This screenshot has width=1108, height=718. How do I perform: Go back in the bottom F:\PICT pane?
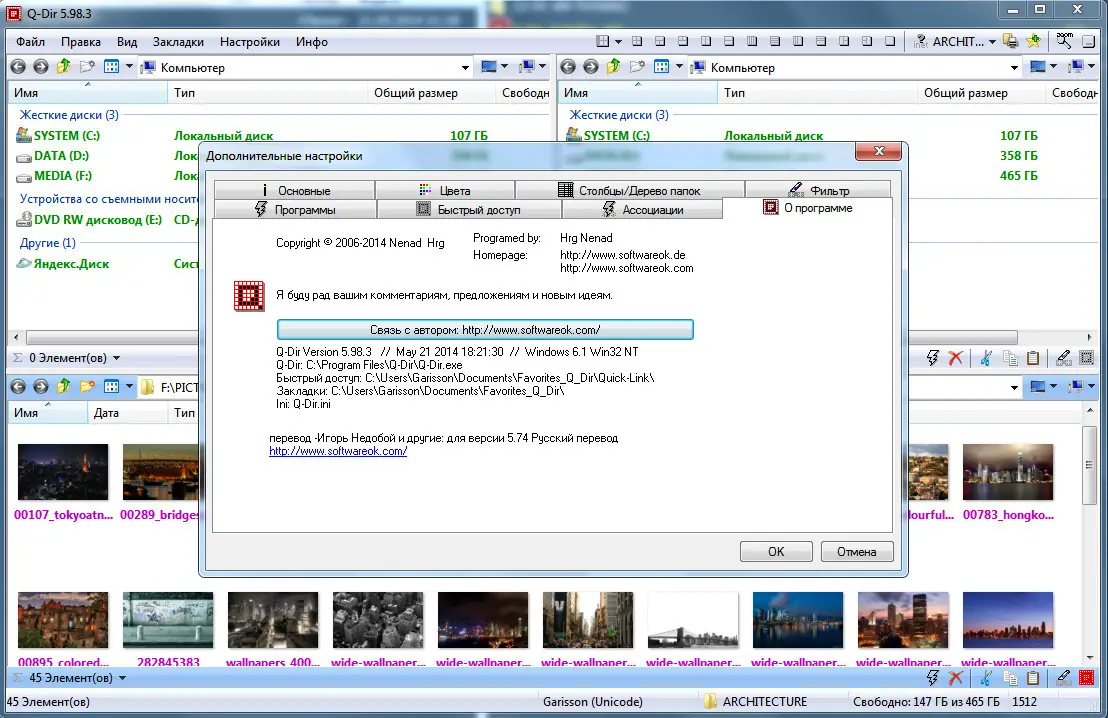pyautogui.click(x=18, y=387)
